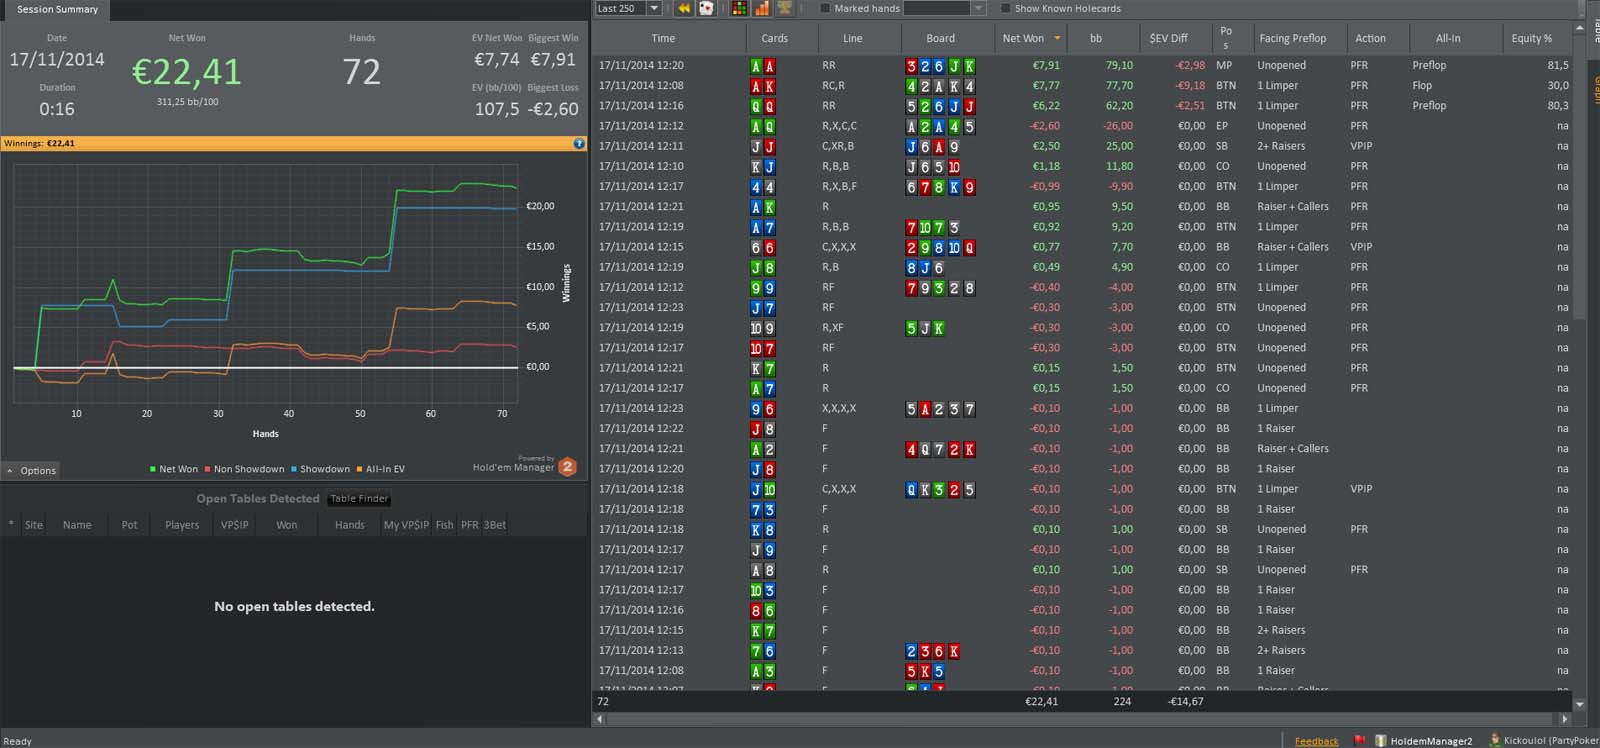This screenshot has height=748, width=1600.
Task: Toggle the Net Won graph legend entry
Action: click(x=174, y=469)
